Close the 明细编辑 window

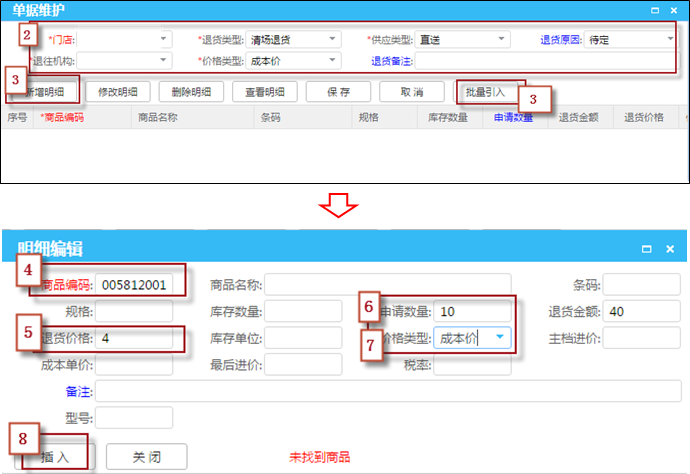point(670,249)
